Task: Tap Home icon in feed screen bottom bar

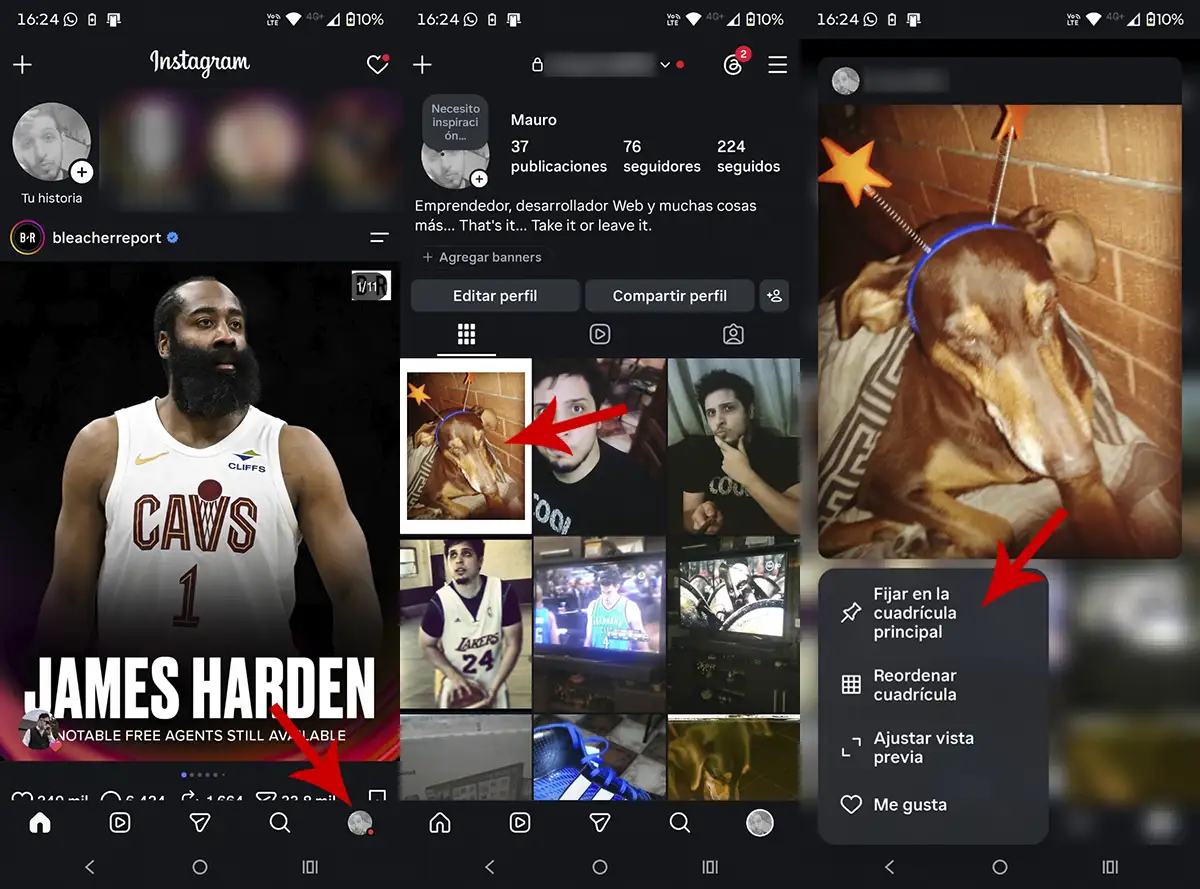Action: [x=40, y=823]
